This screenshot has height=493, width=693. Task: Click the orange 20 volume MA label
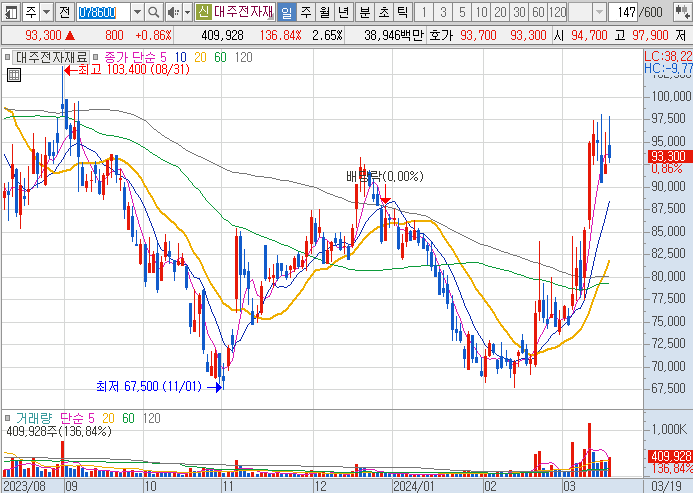(x=108, y=418)
